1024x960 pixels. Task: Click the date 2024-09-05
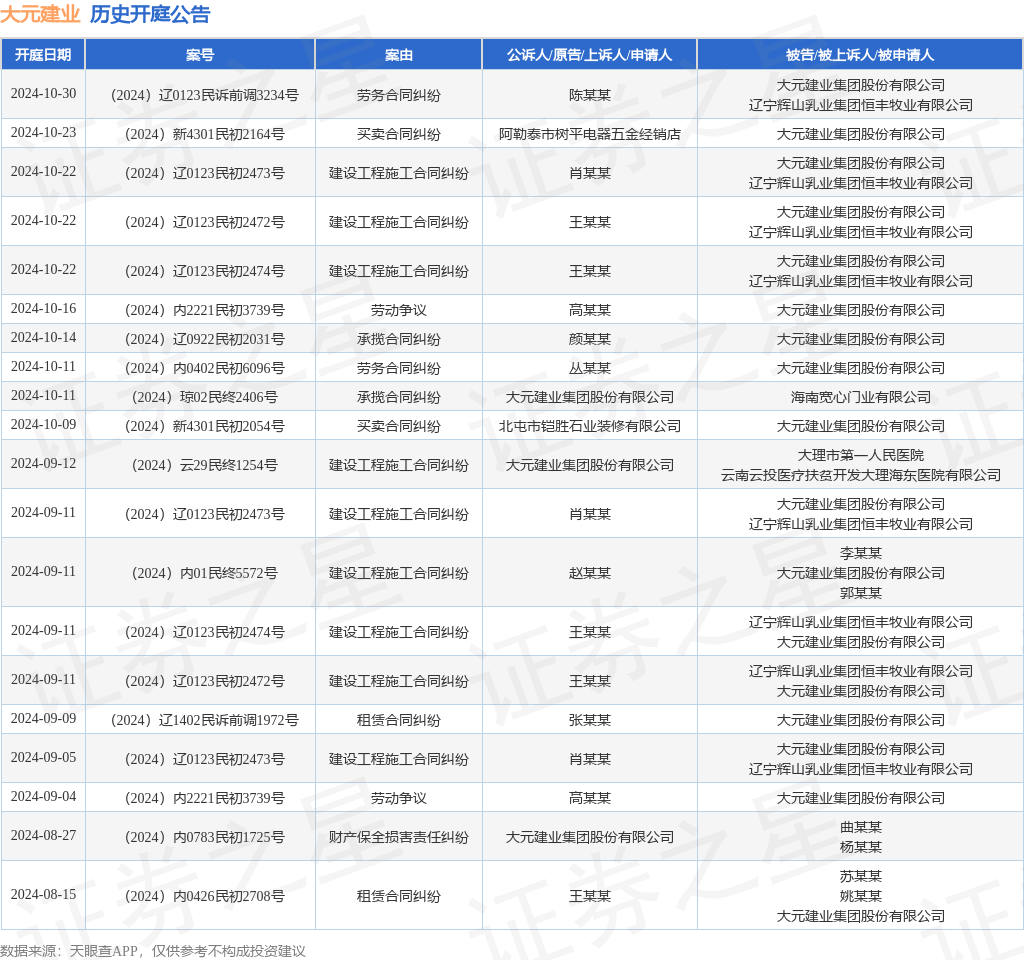click(43, 758)
